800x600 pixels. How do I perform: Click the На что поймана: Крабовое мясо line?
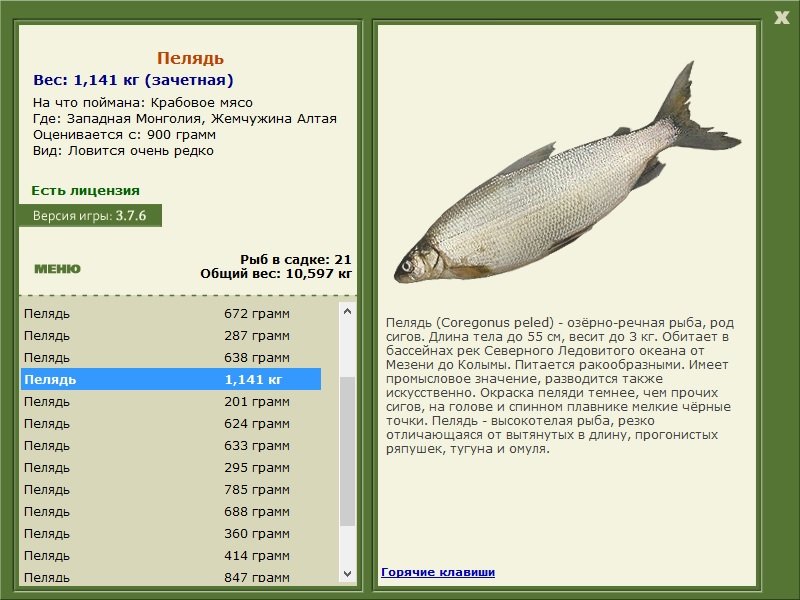pyautogui.click(x=143, y=103)
